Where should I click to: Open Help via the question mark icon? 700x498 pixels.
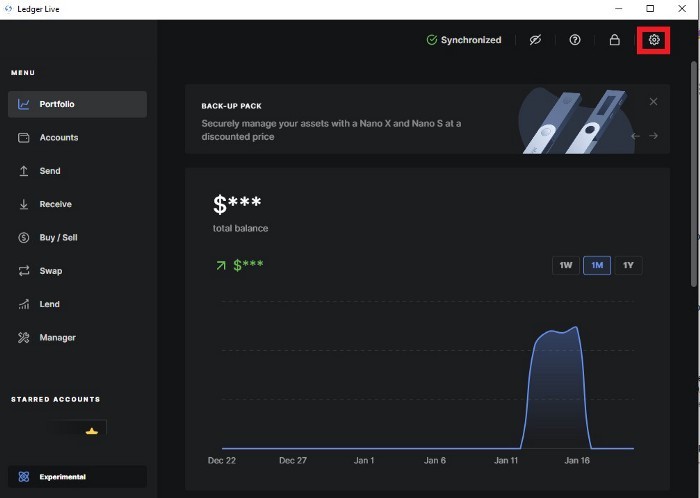point(575,40)
